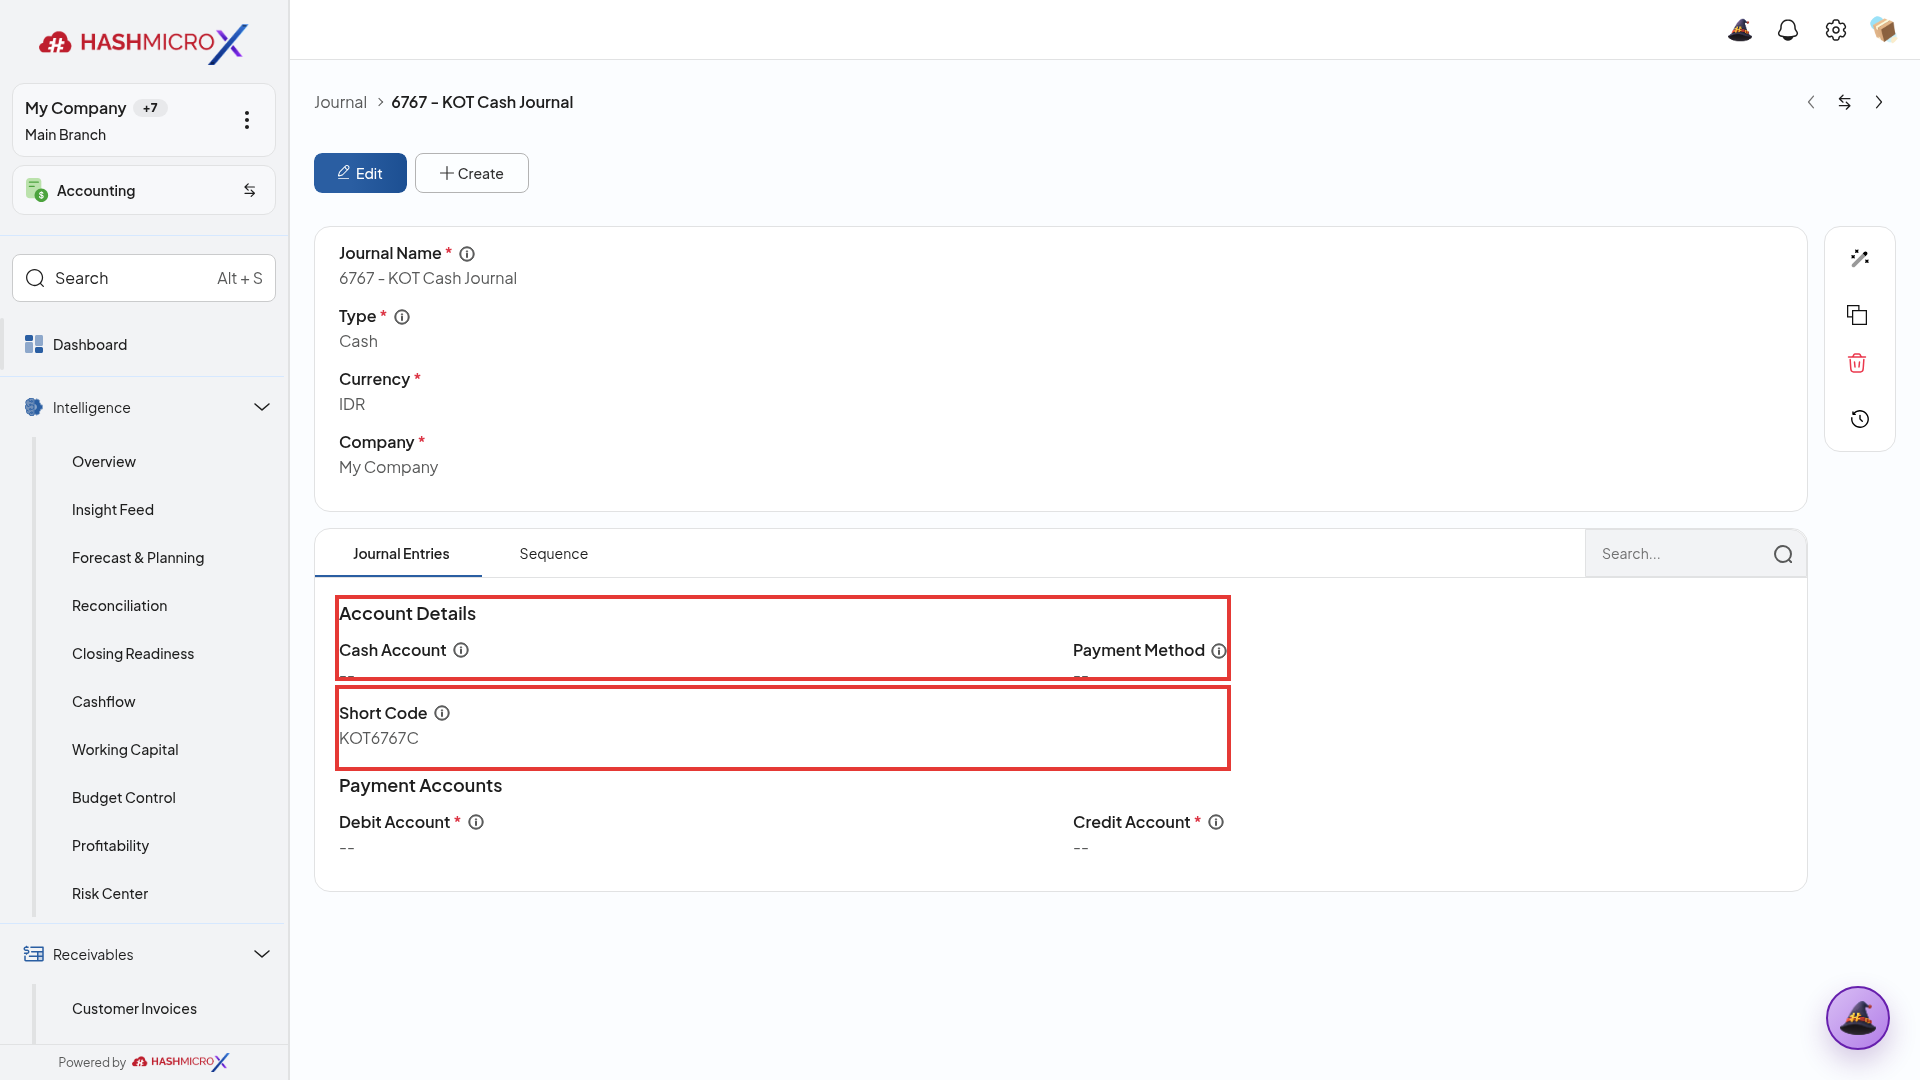Click the Edit button
1920x1080 pixels.
pyautogui.click(x=360, y=173)
